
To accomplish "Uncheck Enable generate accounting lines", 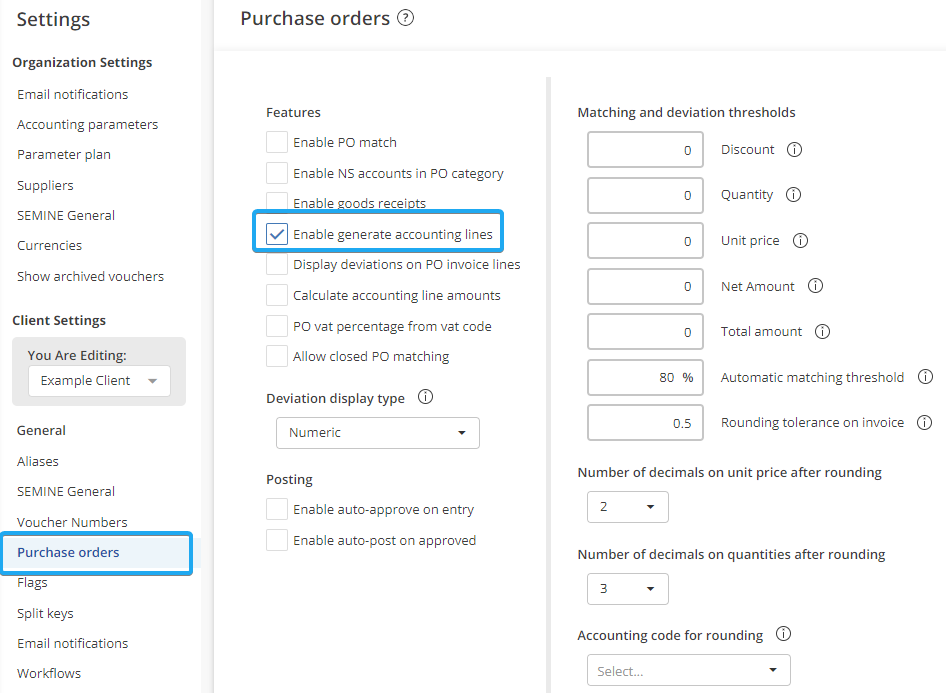I will [277, 234].
